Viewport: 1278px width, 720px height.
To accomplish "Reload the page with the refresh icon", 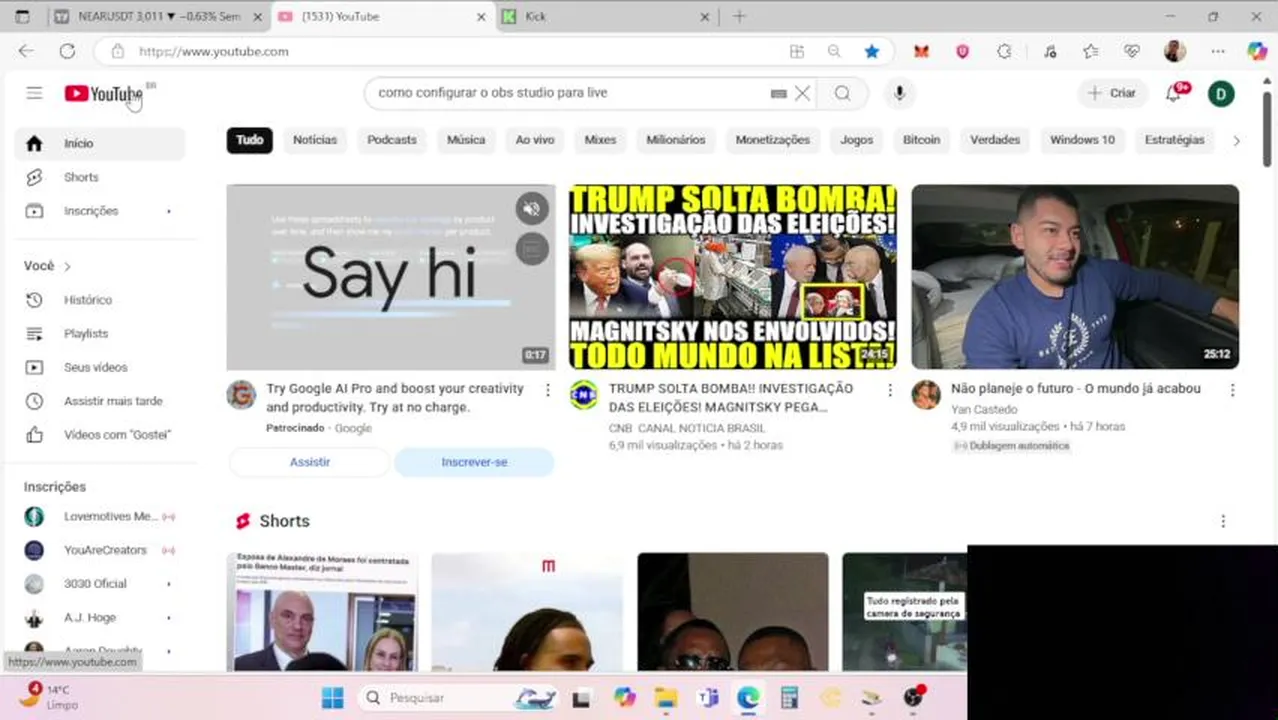I will point(67,51).
